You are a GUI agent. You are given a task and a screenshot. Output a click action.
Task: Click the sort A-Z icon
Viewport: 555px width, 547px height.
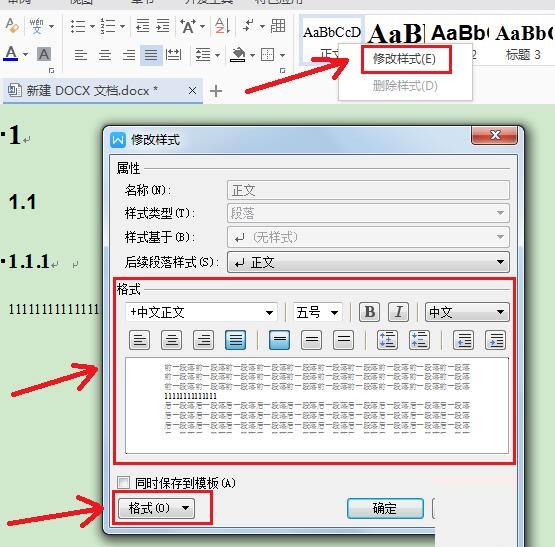click(x=222, y=26)
